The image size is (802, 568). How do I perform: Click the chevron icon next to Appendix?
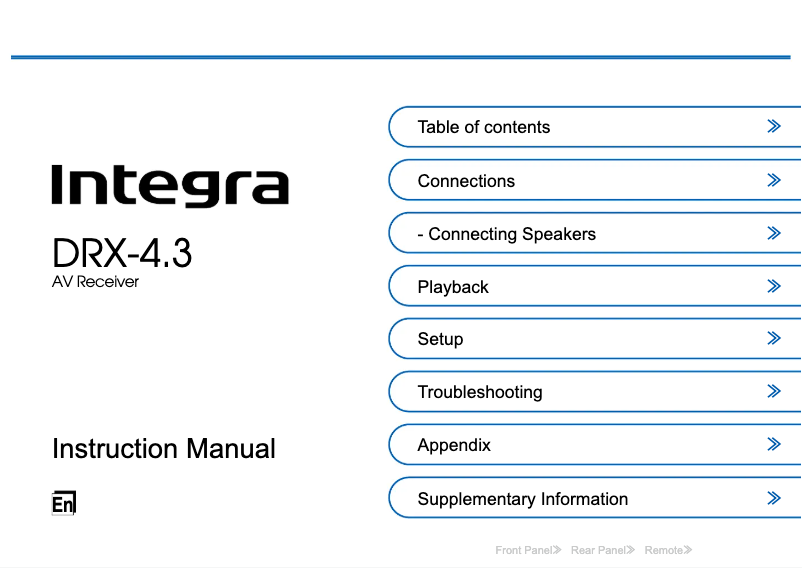click(x=773, y=445)
